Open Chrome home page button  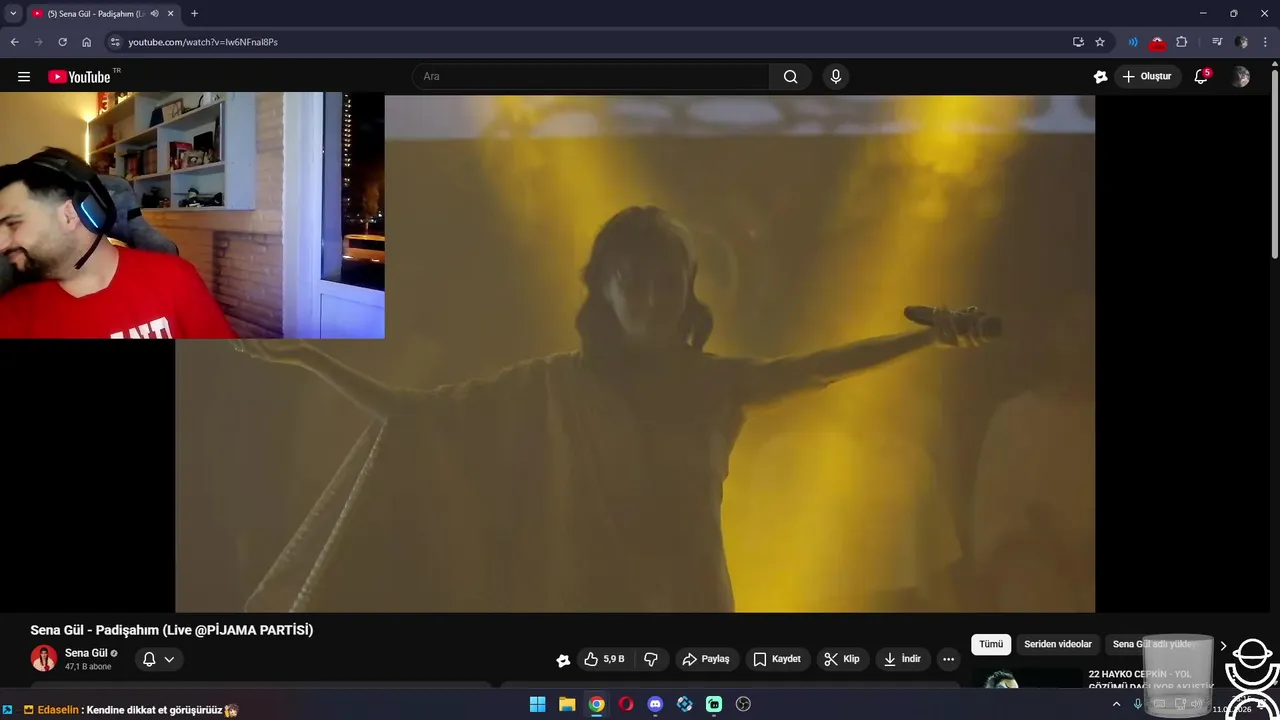pos(87,42)
